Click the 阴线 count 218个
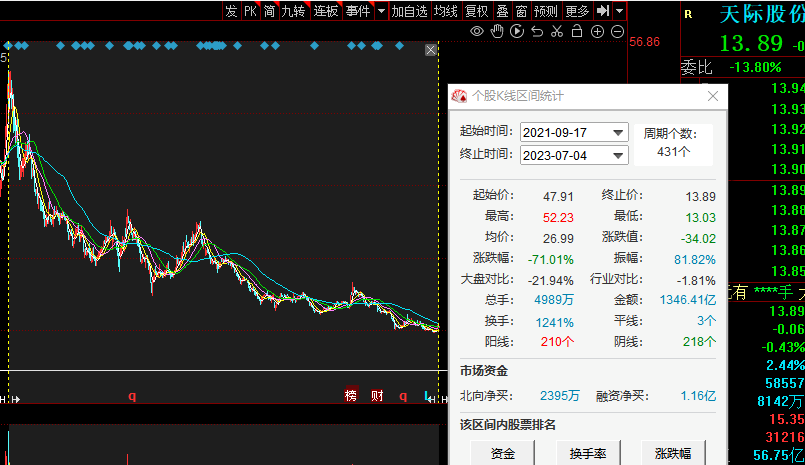The width and height of the screenshot is (805, 465). (699, 342)
